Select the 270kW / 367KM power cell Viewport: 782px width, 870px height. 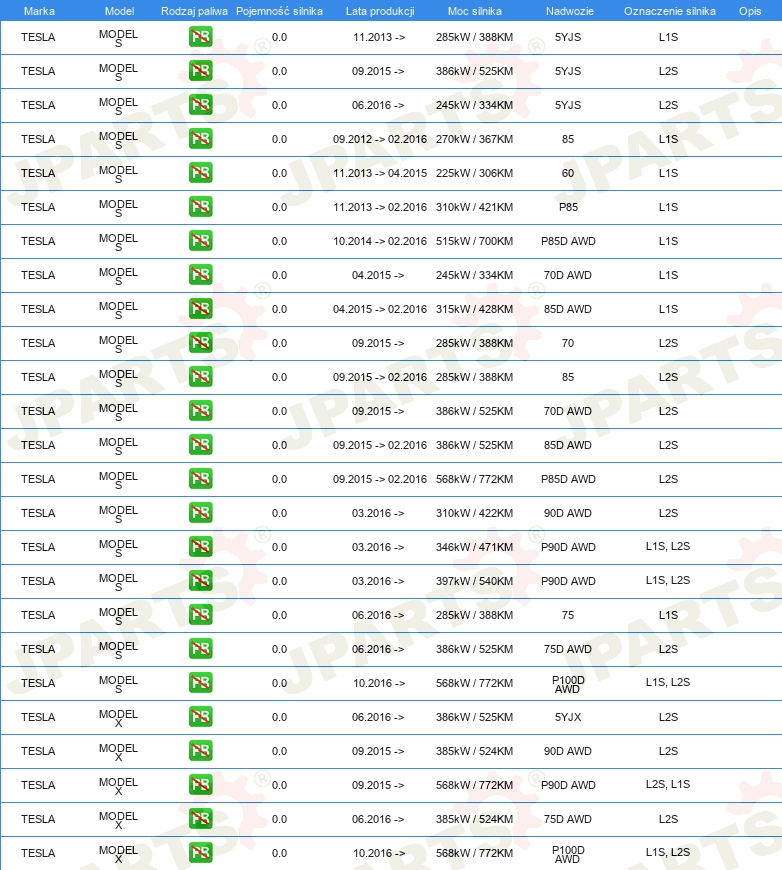point(475,139)
